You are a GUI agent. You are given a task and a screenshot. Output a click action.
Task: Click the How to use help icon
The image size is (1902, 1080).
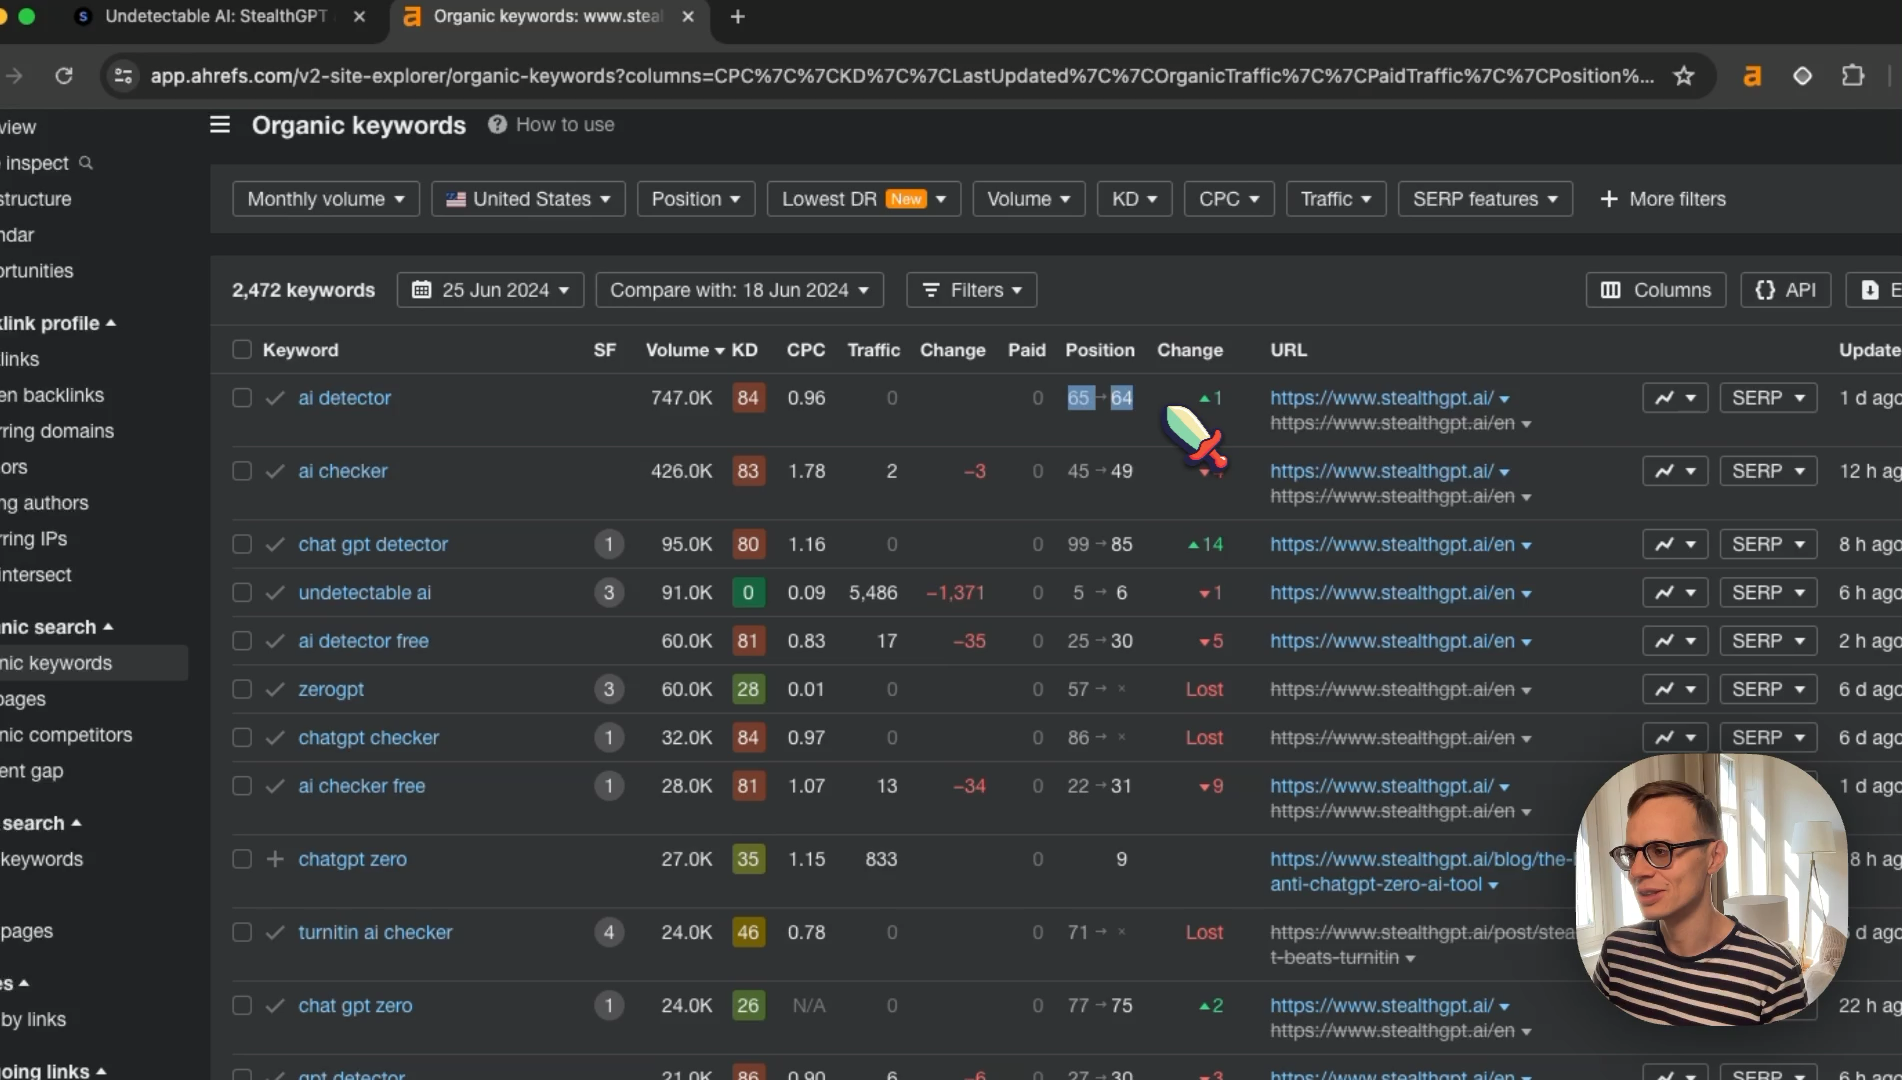497,125
